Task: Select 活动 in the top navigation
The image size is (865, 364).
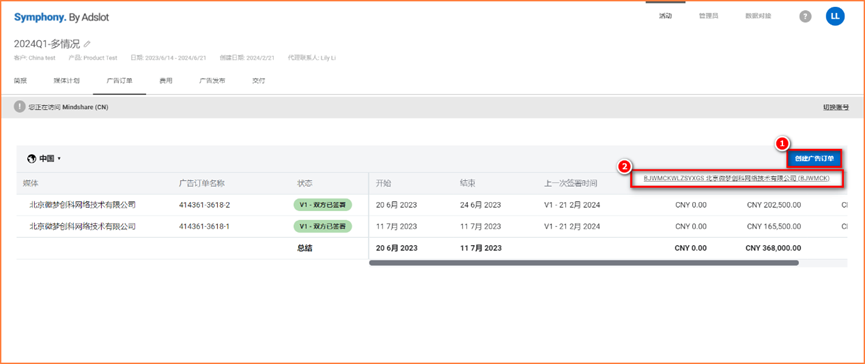Action: pyautogui.click(x=665, y=16)
